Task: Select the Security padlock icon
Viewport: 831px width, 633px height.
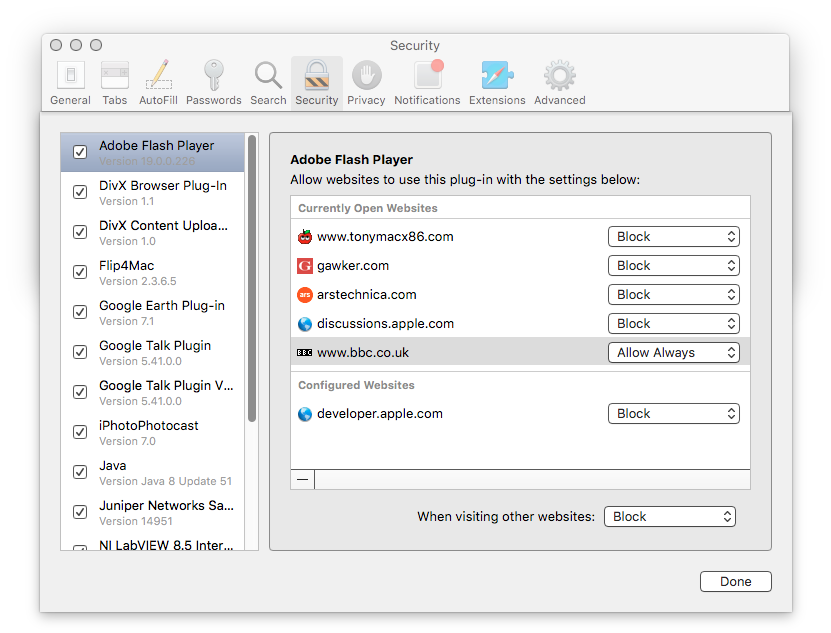Action: click(x=316, y=75)
